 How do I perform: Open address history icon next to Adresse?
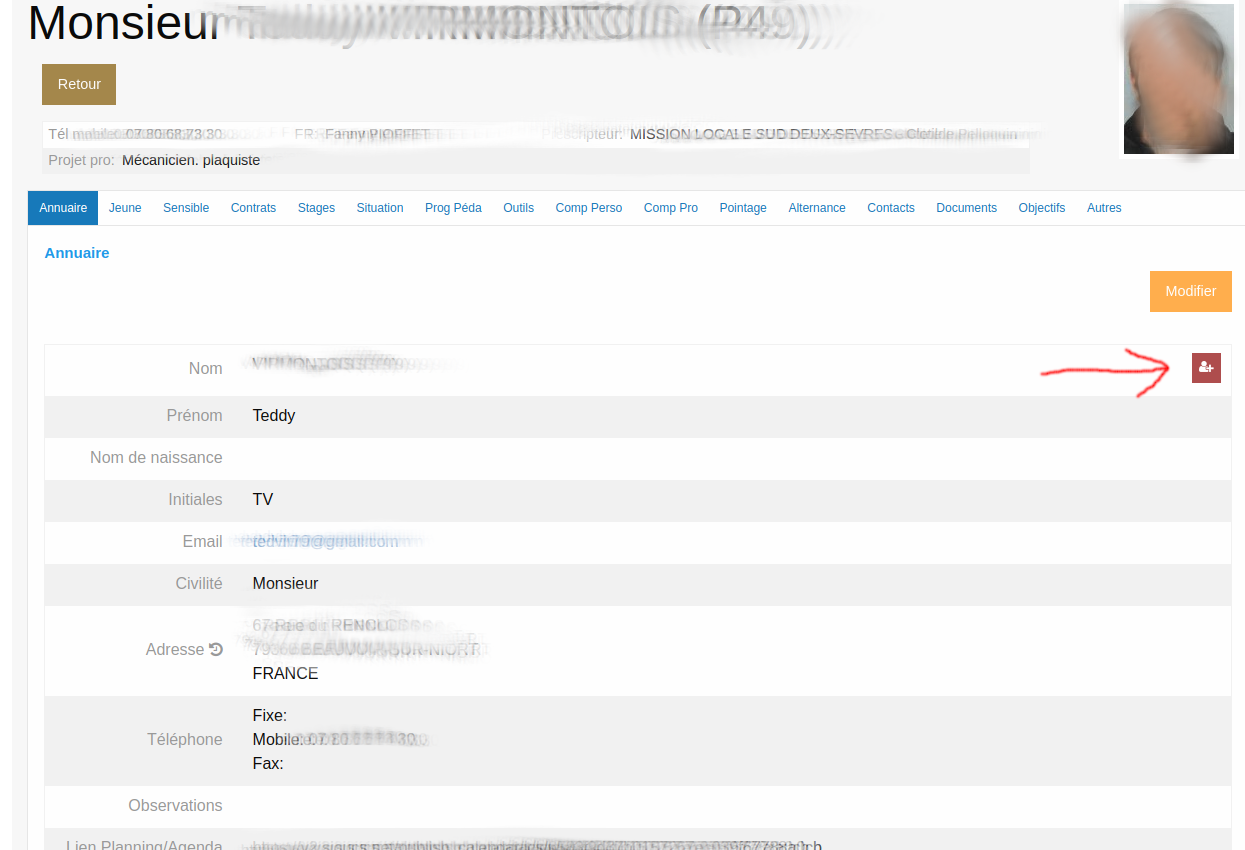pyautogui.click(x=216, y=649)
